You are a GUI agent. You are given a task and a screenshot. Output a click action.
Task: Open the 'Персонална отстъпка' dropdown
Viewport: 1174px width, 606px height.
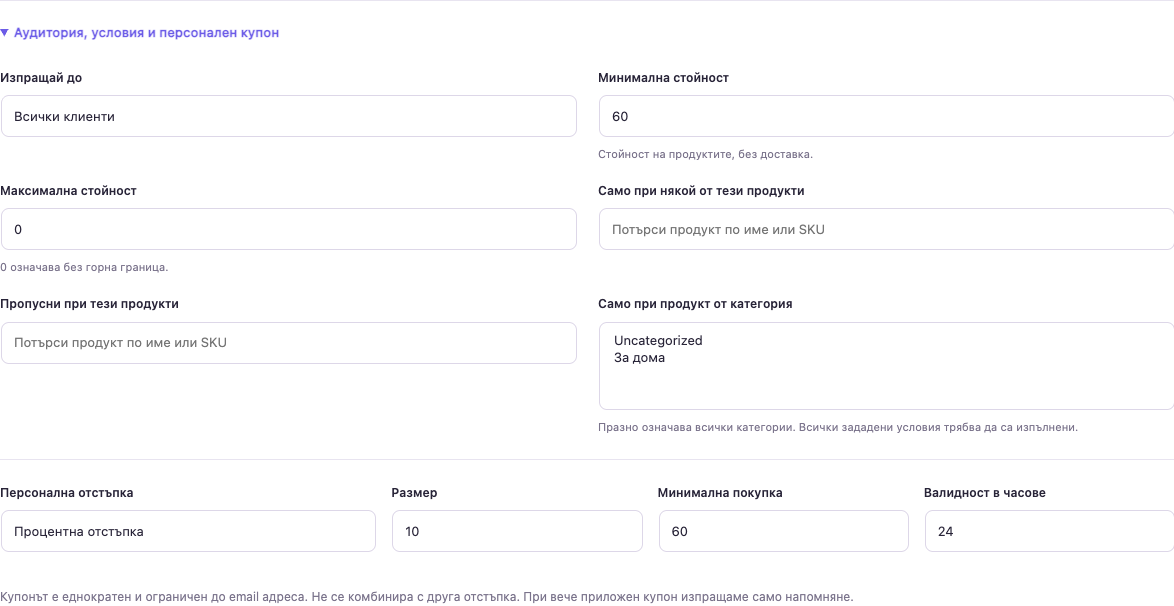[188, 531]
